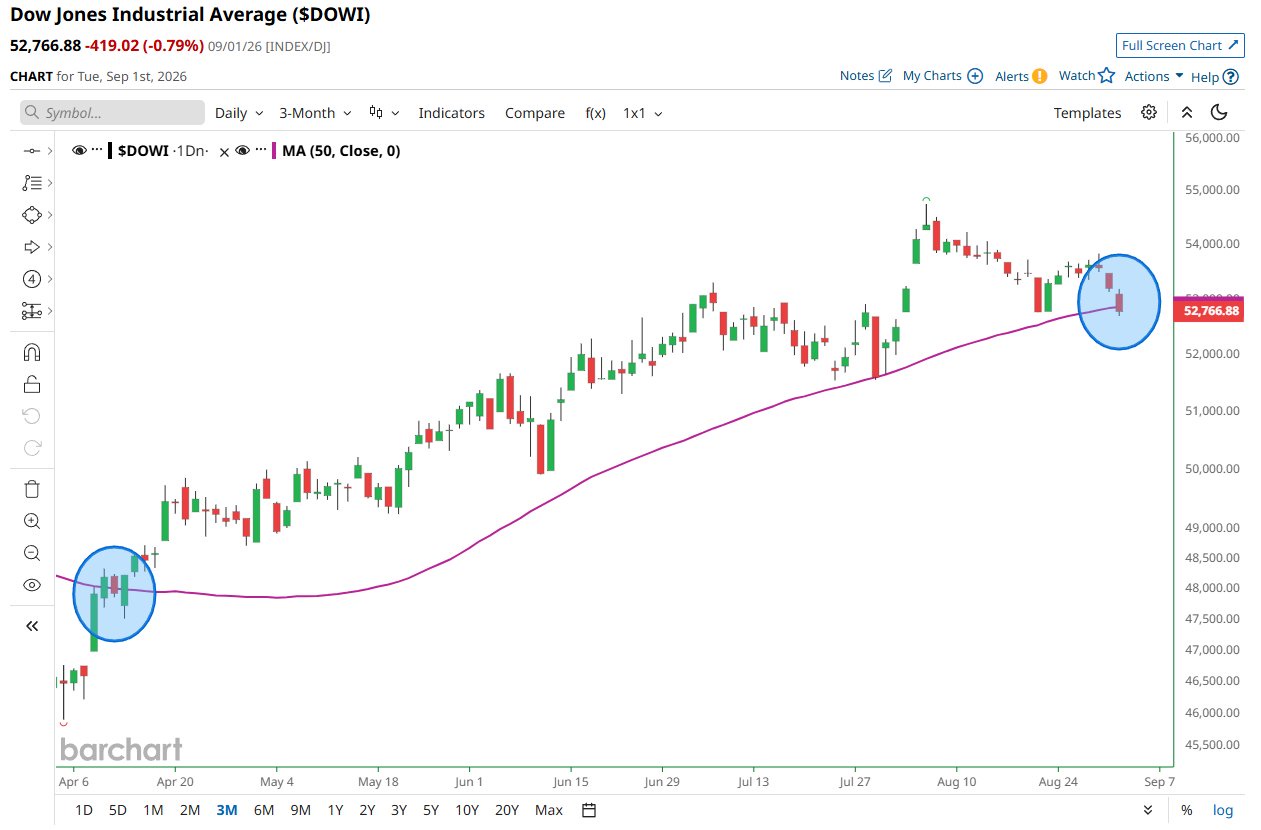Image resolution: width=1261 pixels, height=830 pixels.
Task: Toggle percent scale mode
Action: click(1186, 810)
